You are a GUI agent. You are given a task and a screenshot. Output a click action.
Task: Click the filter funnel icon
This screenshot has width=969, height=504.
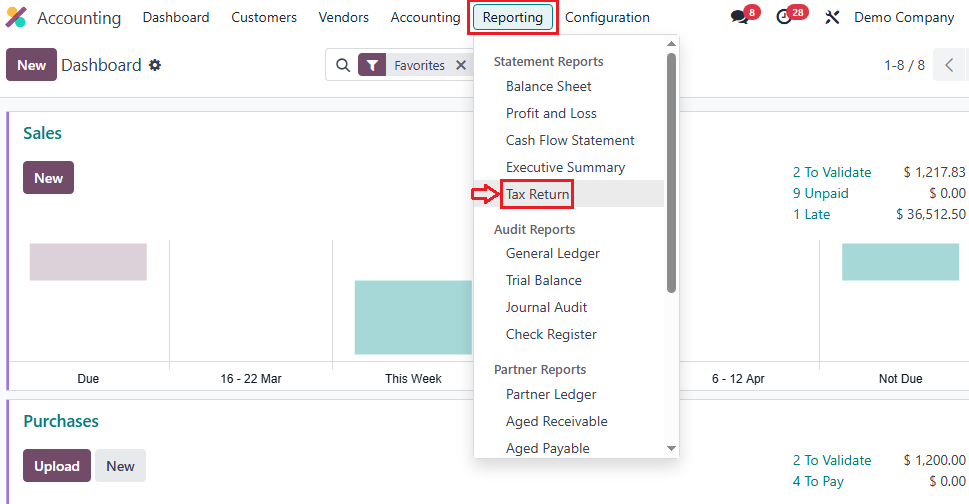[372, 65]
